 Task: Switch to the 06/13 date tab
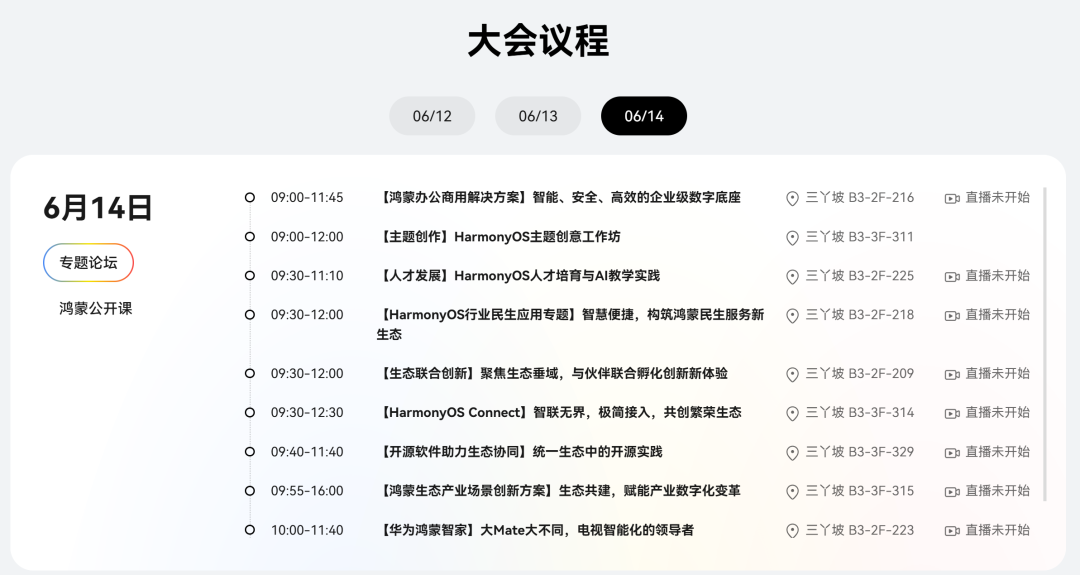click(x=538, y=116)
